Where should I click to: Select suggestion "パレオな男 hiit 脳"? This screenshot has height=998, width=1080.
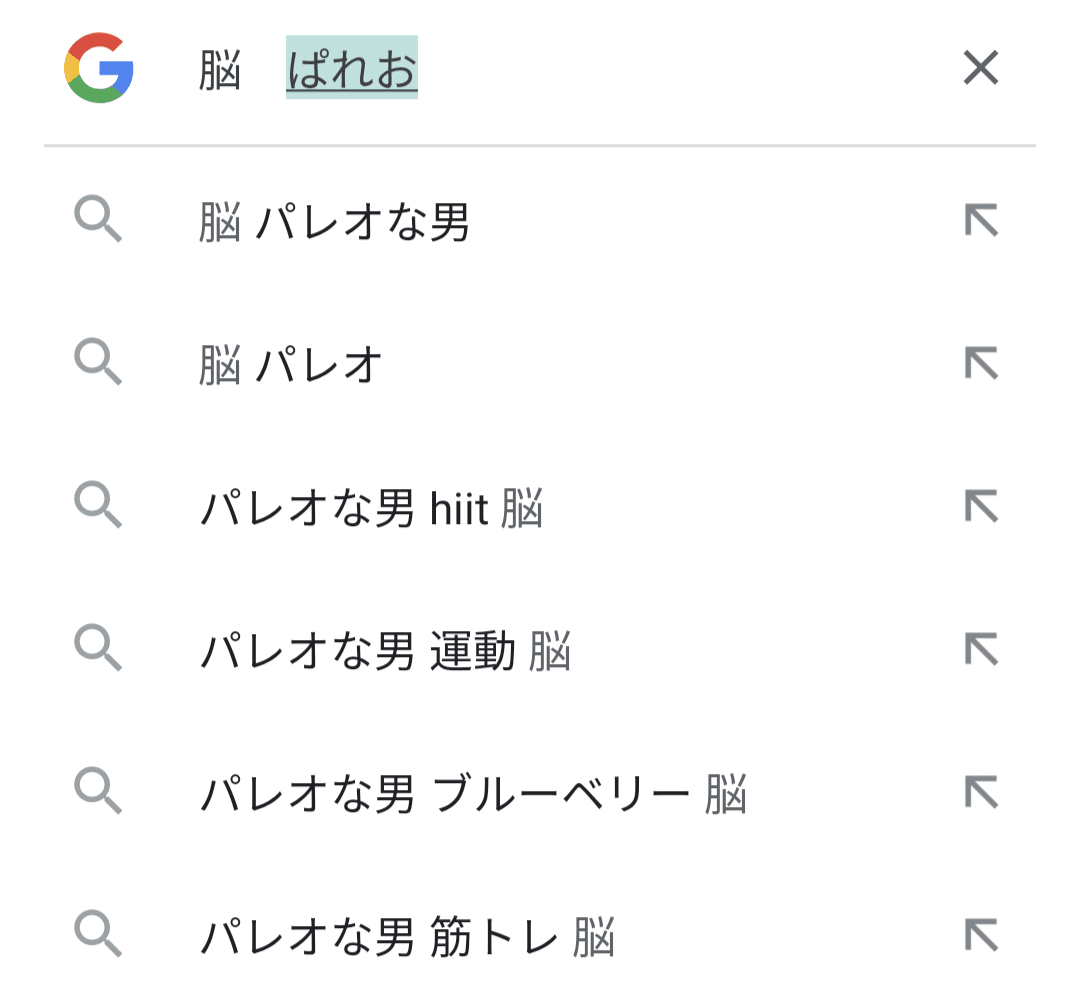(x=371, y=510)
